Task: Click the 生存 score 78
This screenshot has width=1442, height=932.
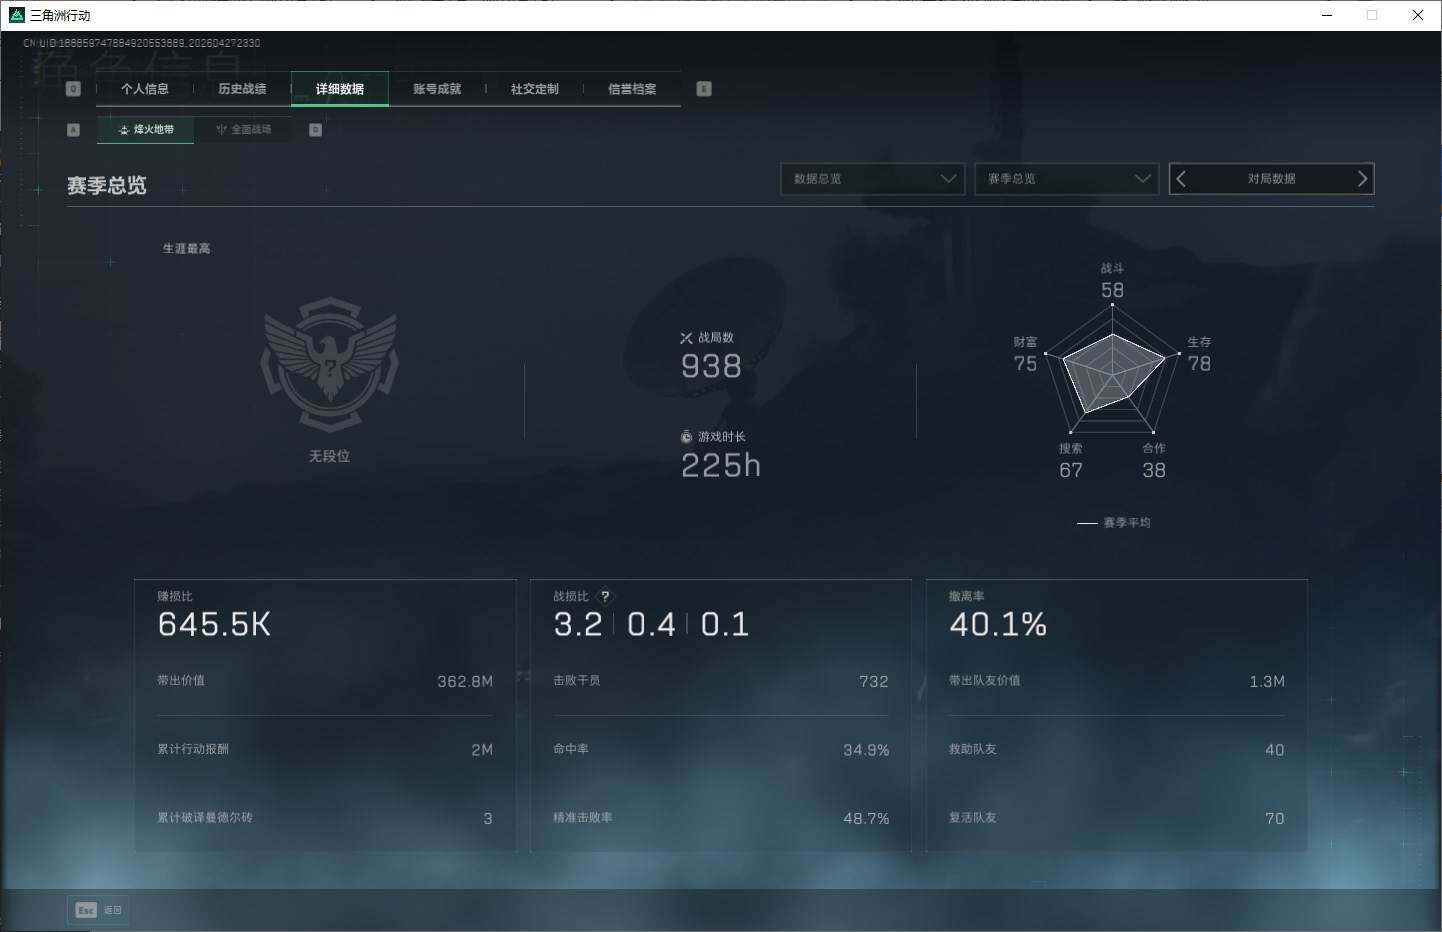Action: coord(1199,364)
